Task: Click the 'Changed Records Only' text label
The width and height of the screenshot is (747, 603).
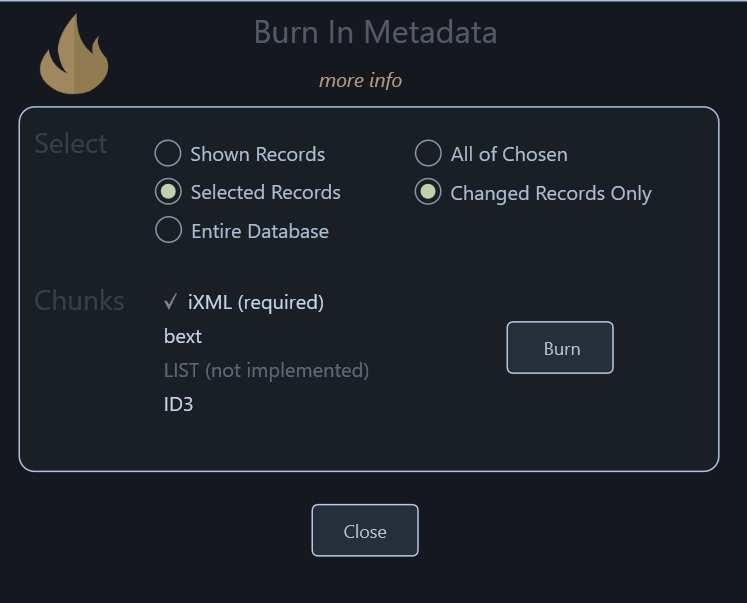Action: [551, 193]
